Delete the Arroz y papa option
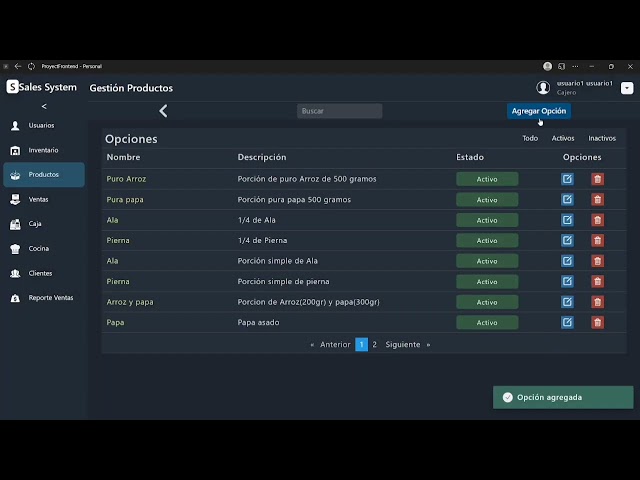640x480 pixels. 597,302
